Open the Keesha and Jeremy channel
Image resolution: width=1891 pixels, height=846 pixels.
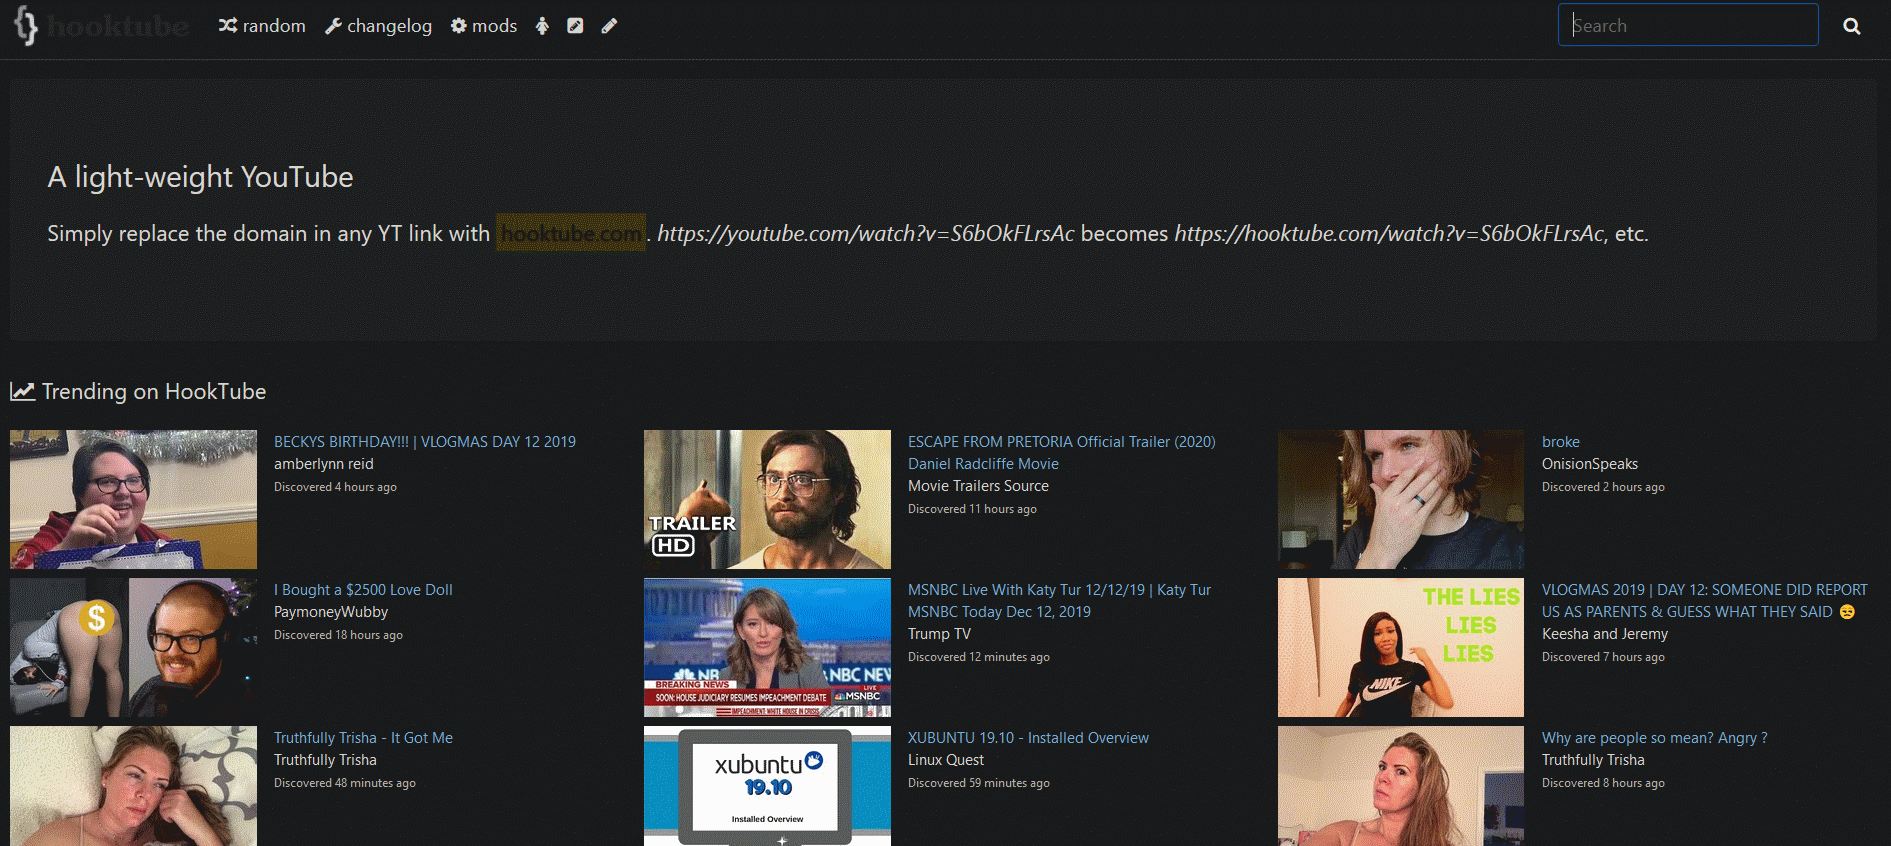point(1605,634)
